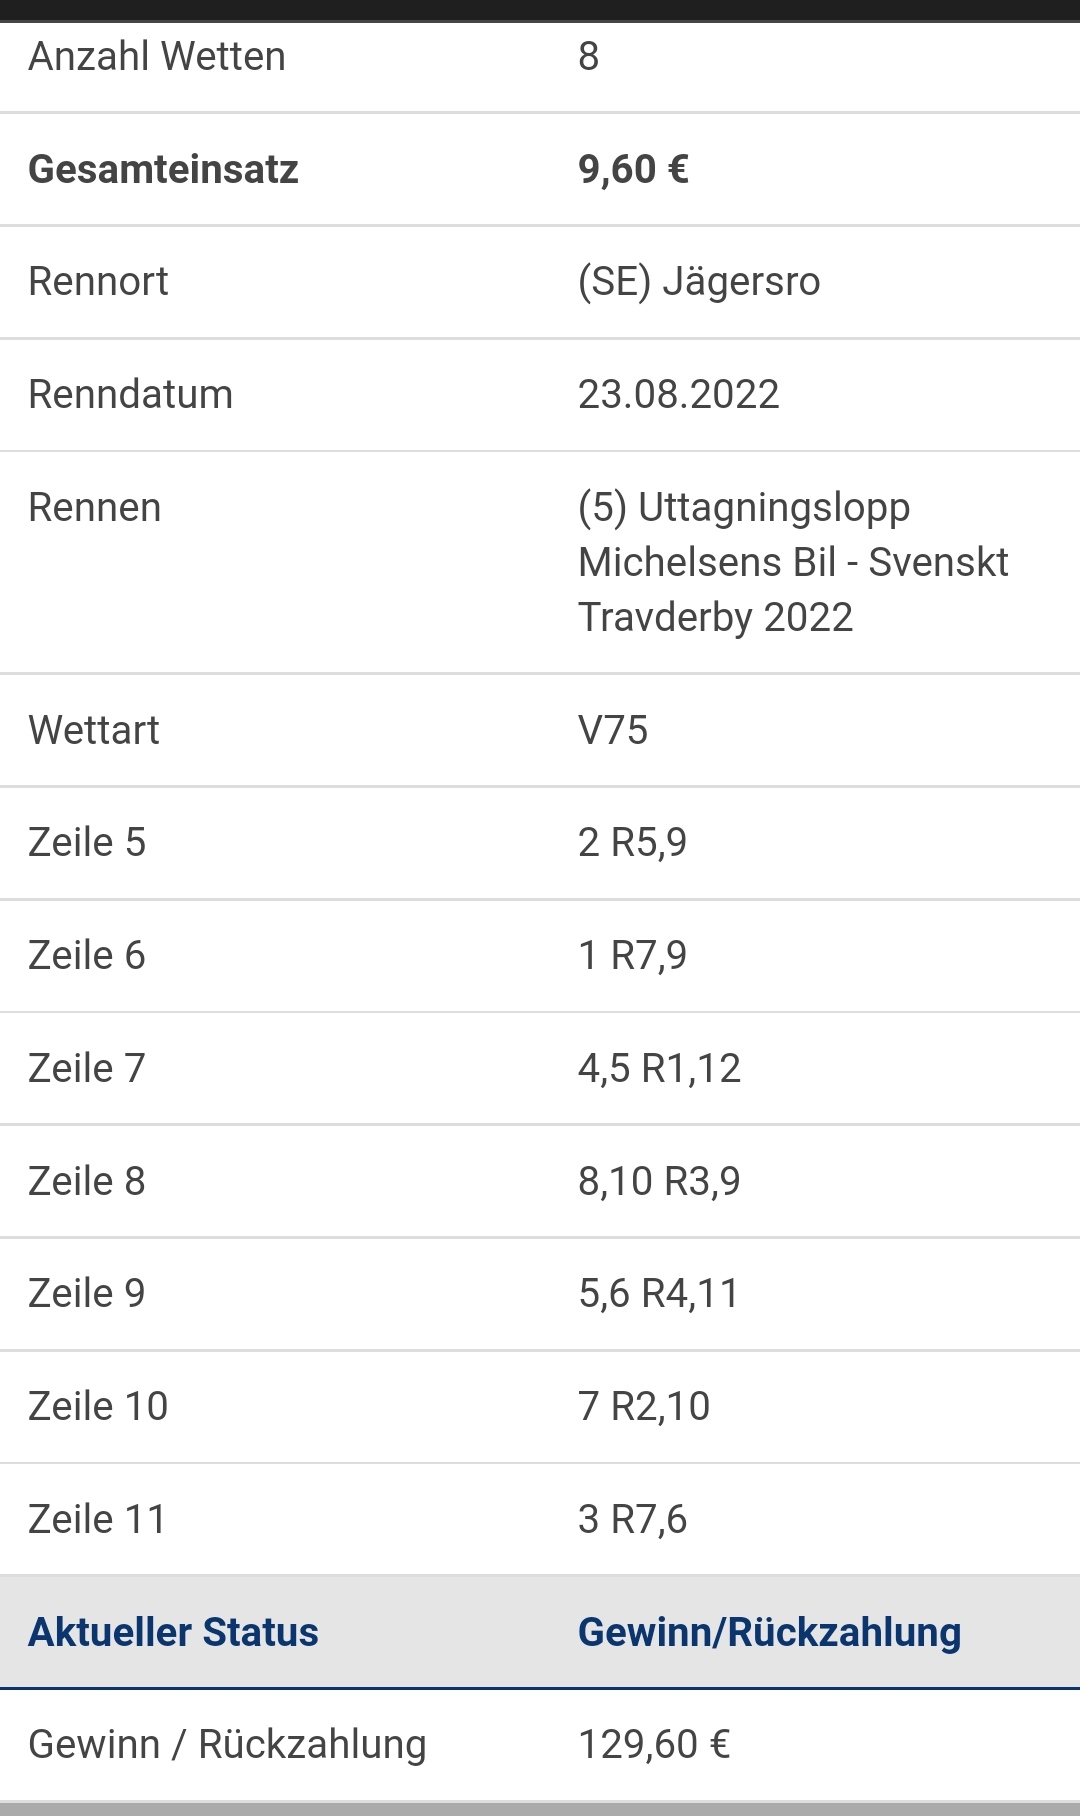Select the Zeile 8 value 8,10 R3,9
Image resolution: width=1080 pixels, height=1816 pixels.
coord(659,1182)
